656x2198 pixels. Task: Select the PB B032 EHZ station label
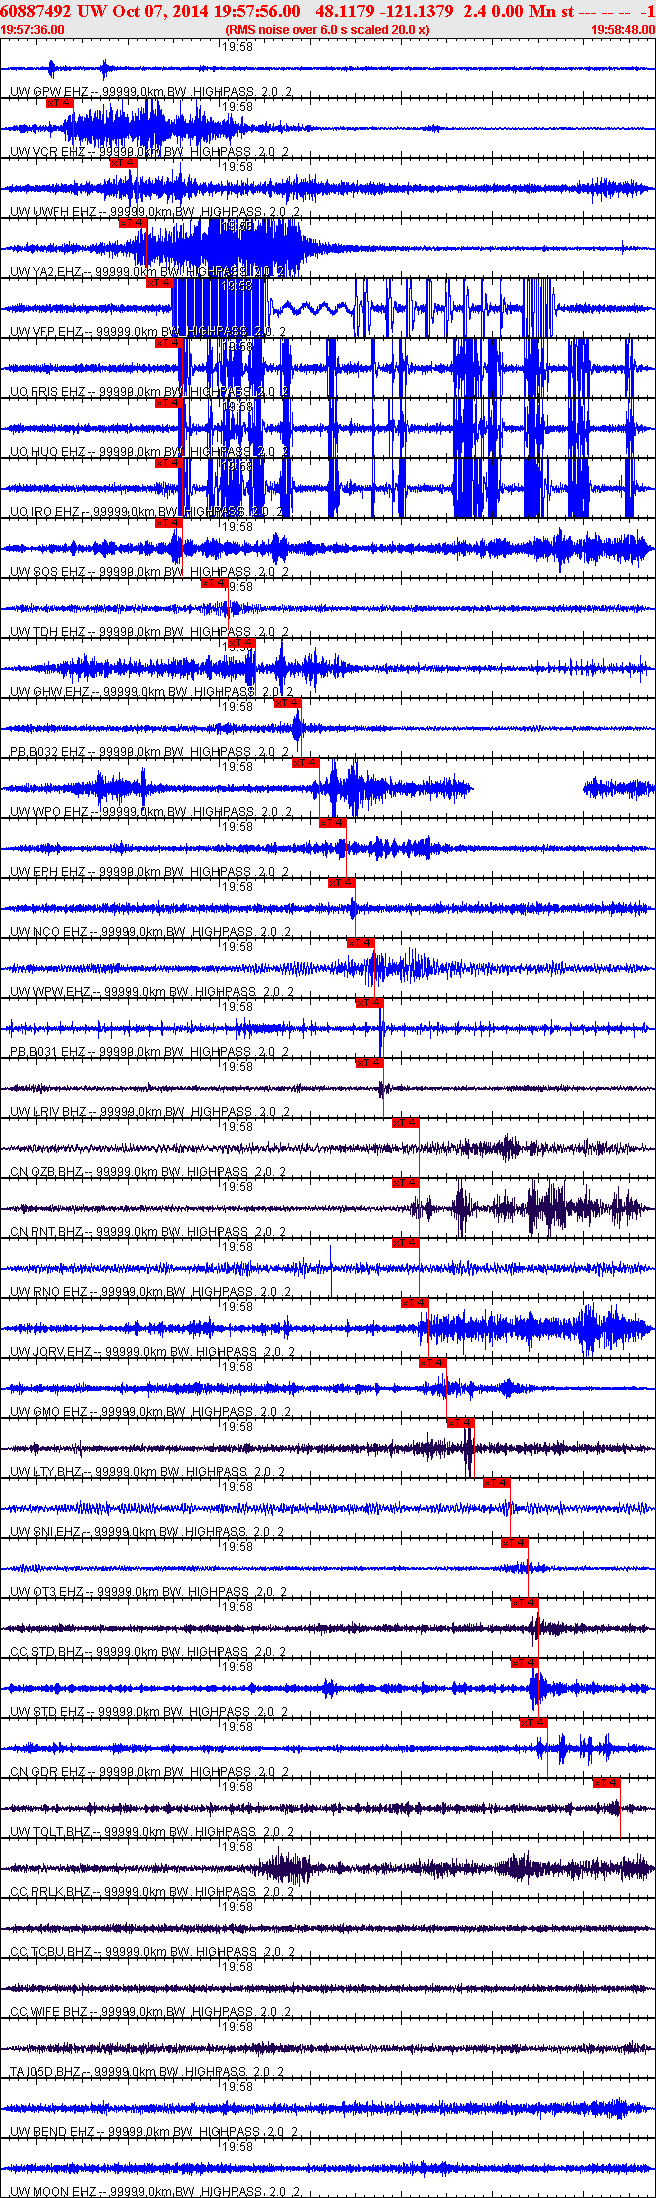point(150,752)
